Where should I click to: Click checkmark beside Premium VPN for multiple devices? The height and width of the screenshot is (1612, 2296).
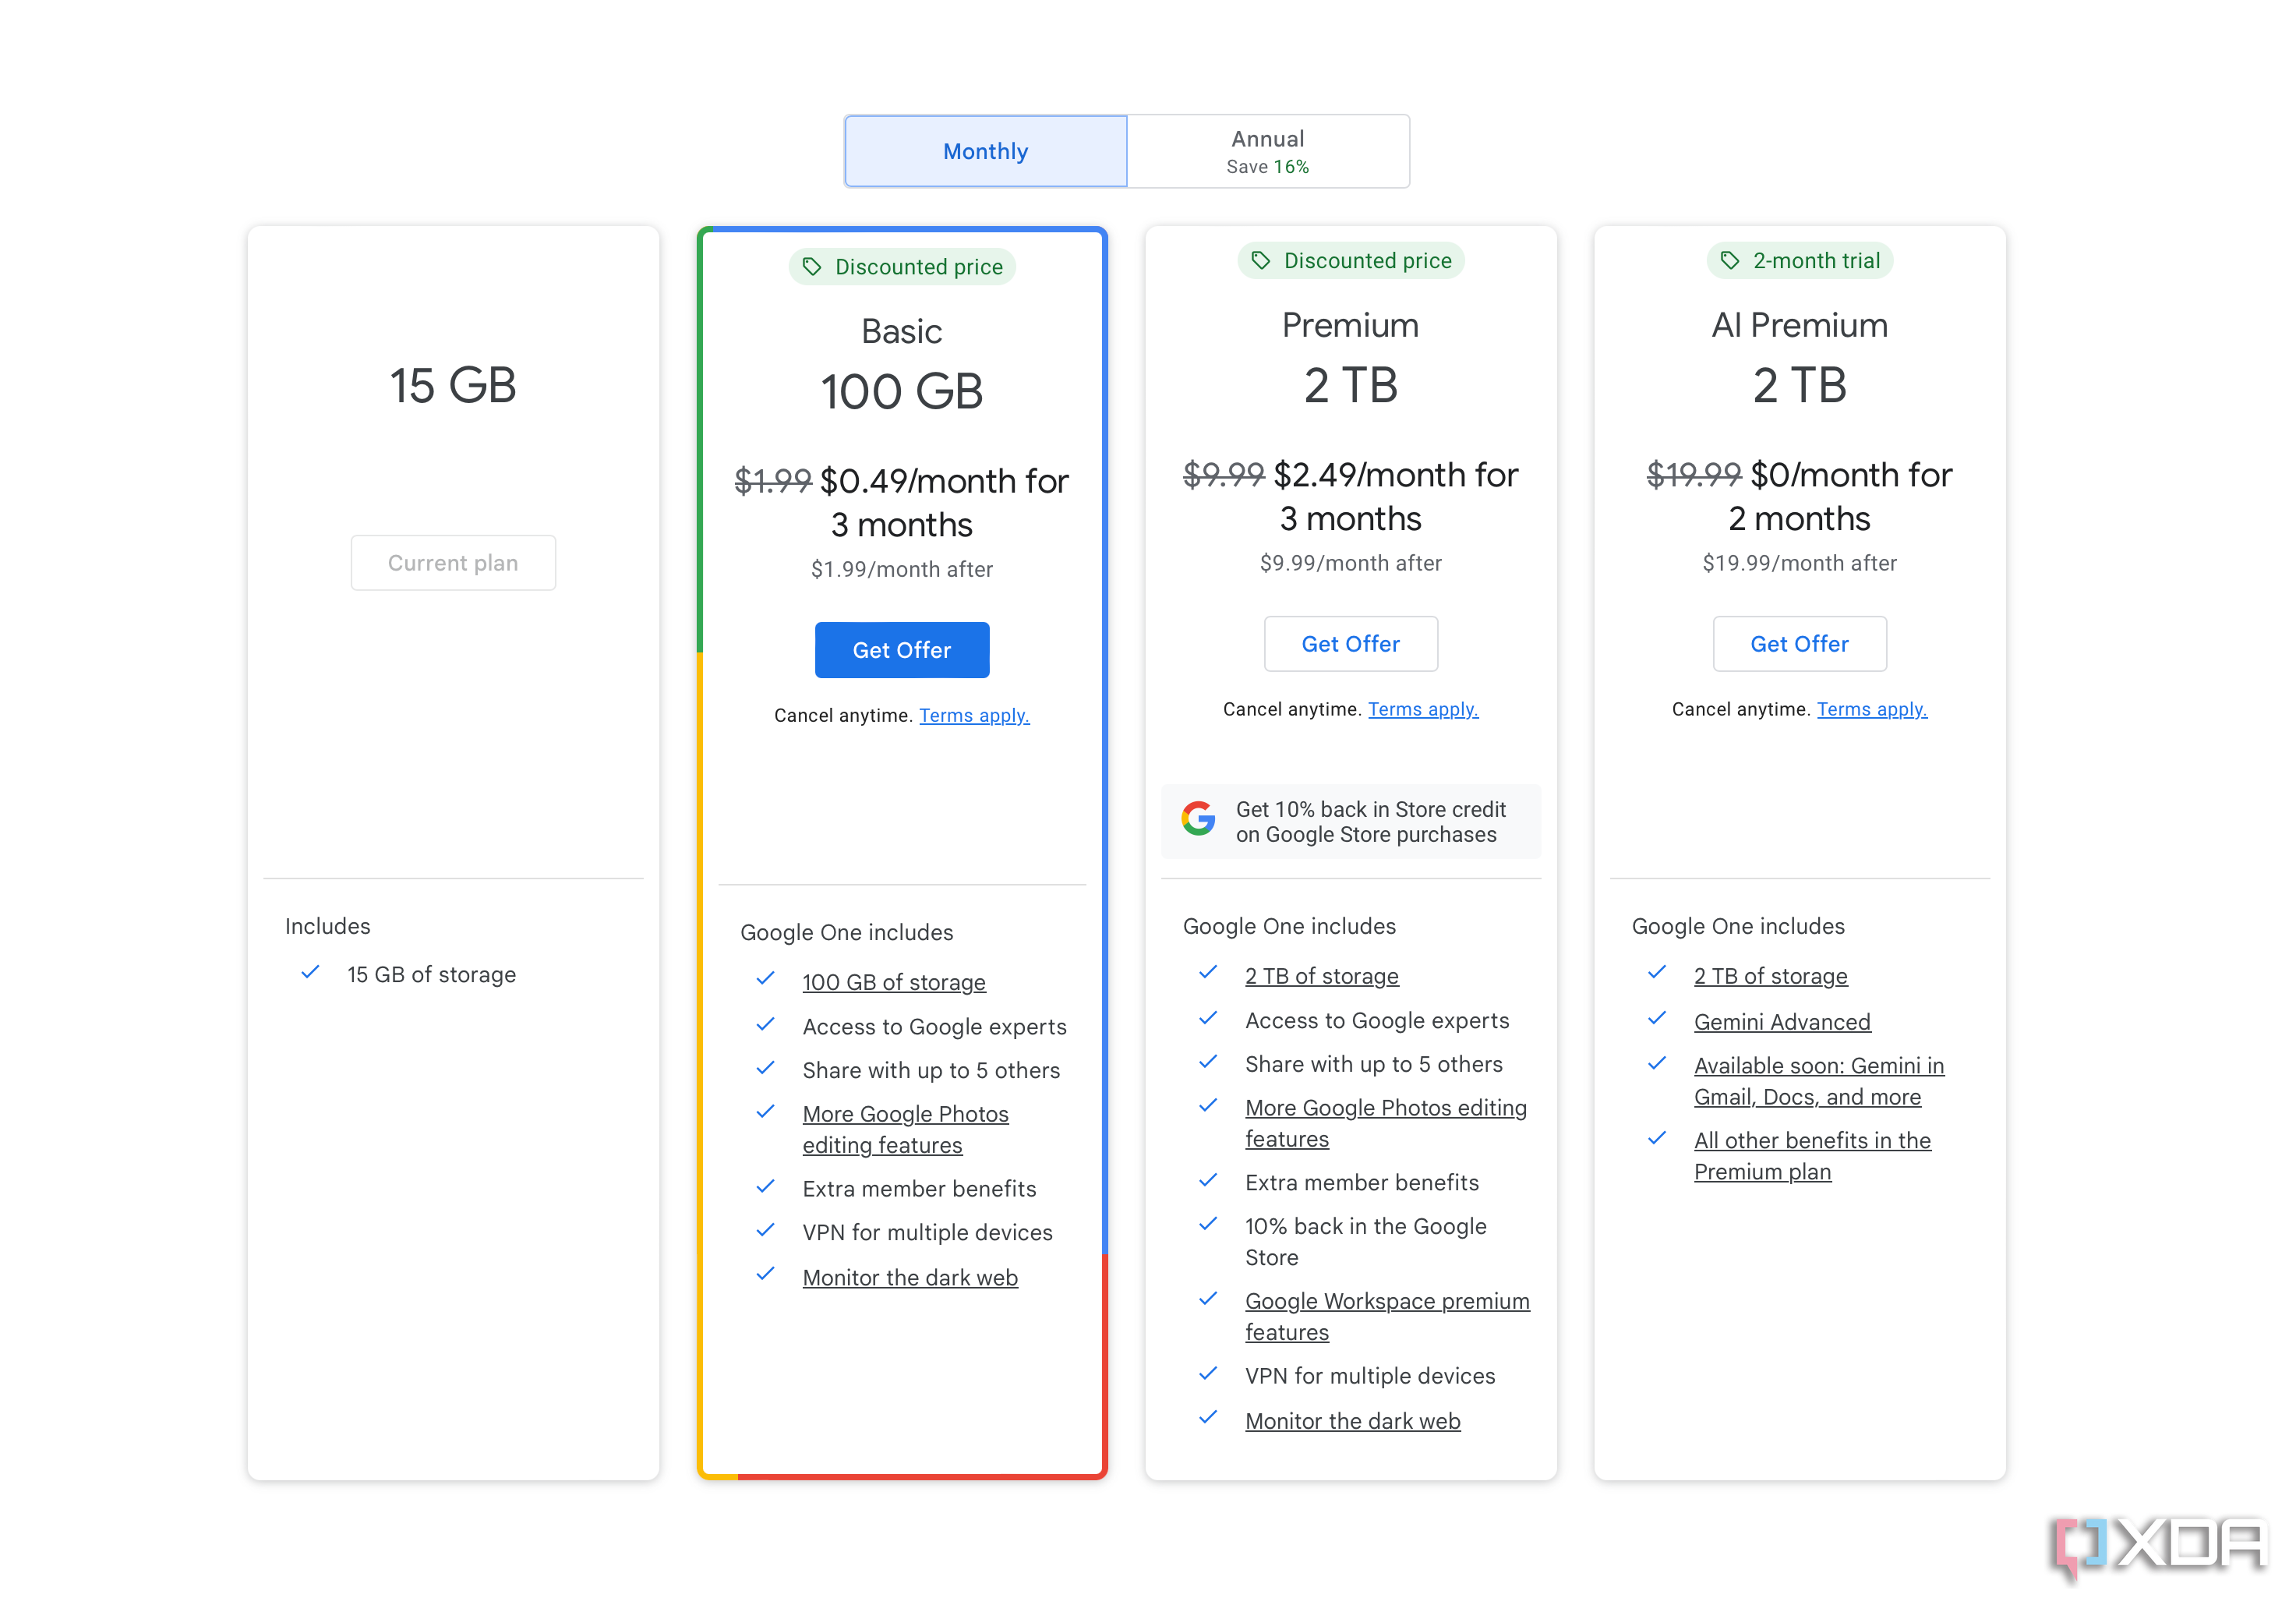1208,1374
